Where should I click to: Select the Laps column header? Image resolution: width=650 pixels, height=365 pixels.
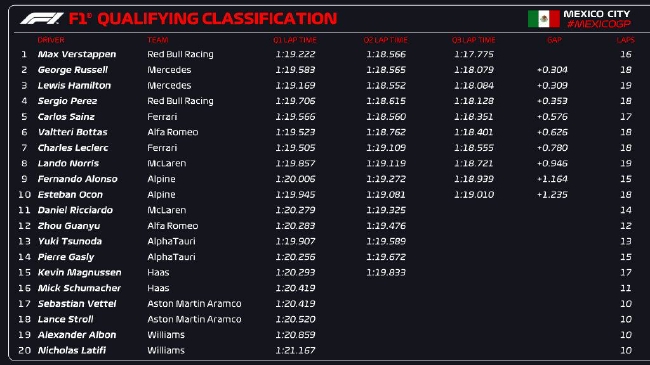(x=625, y=40)
